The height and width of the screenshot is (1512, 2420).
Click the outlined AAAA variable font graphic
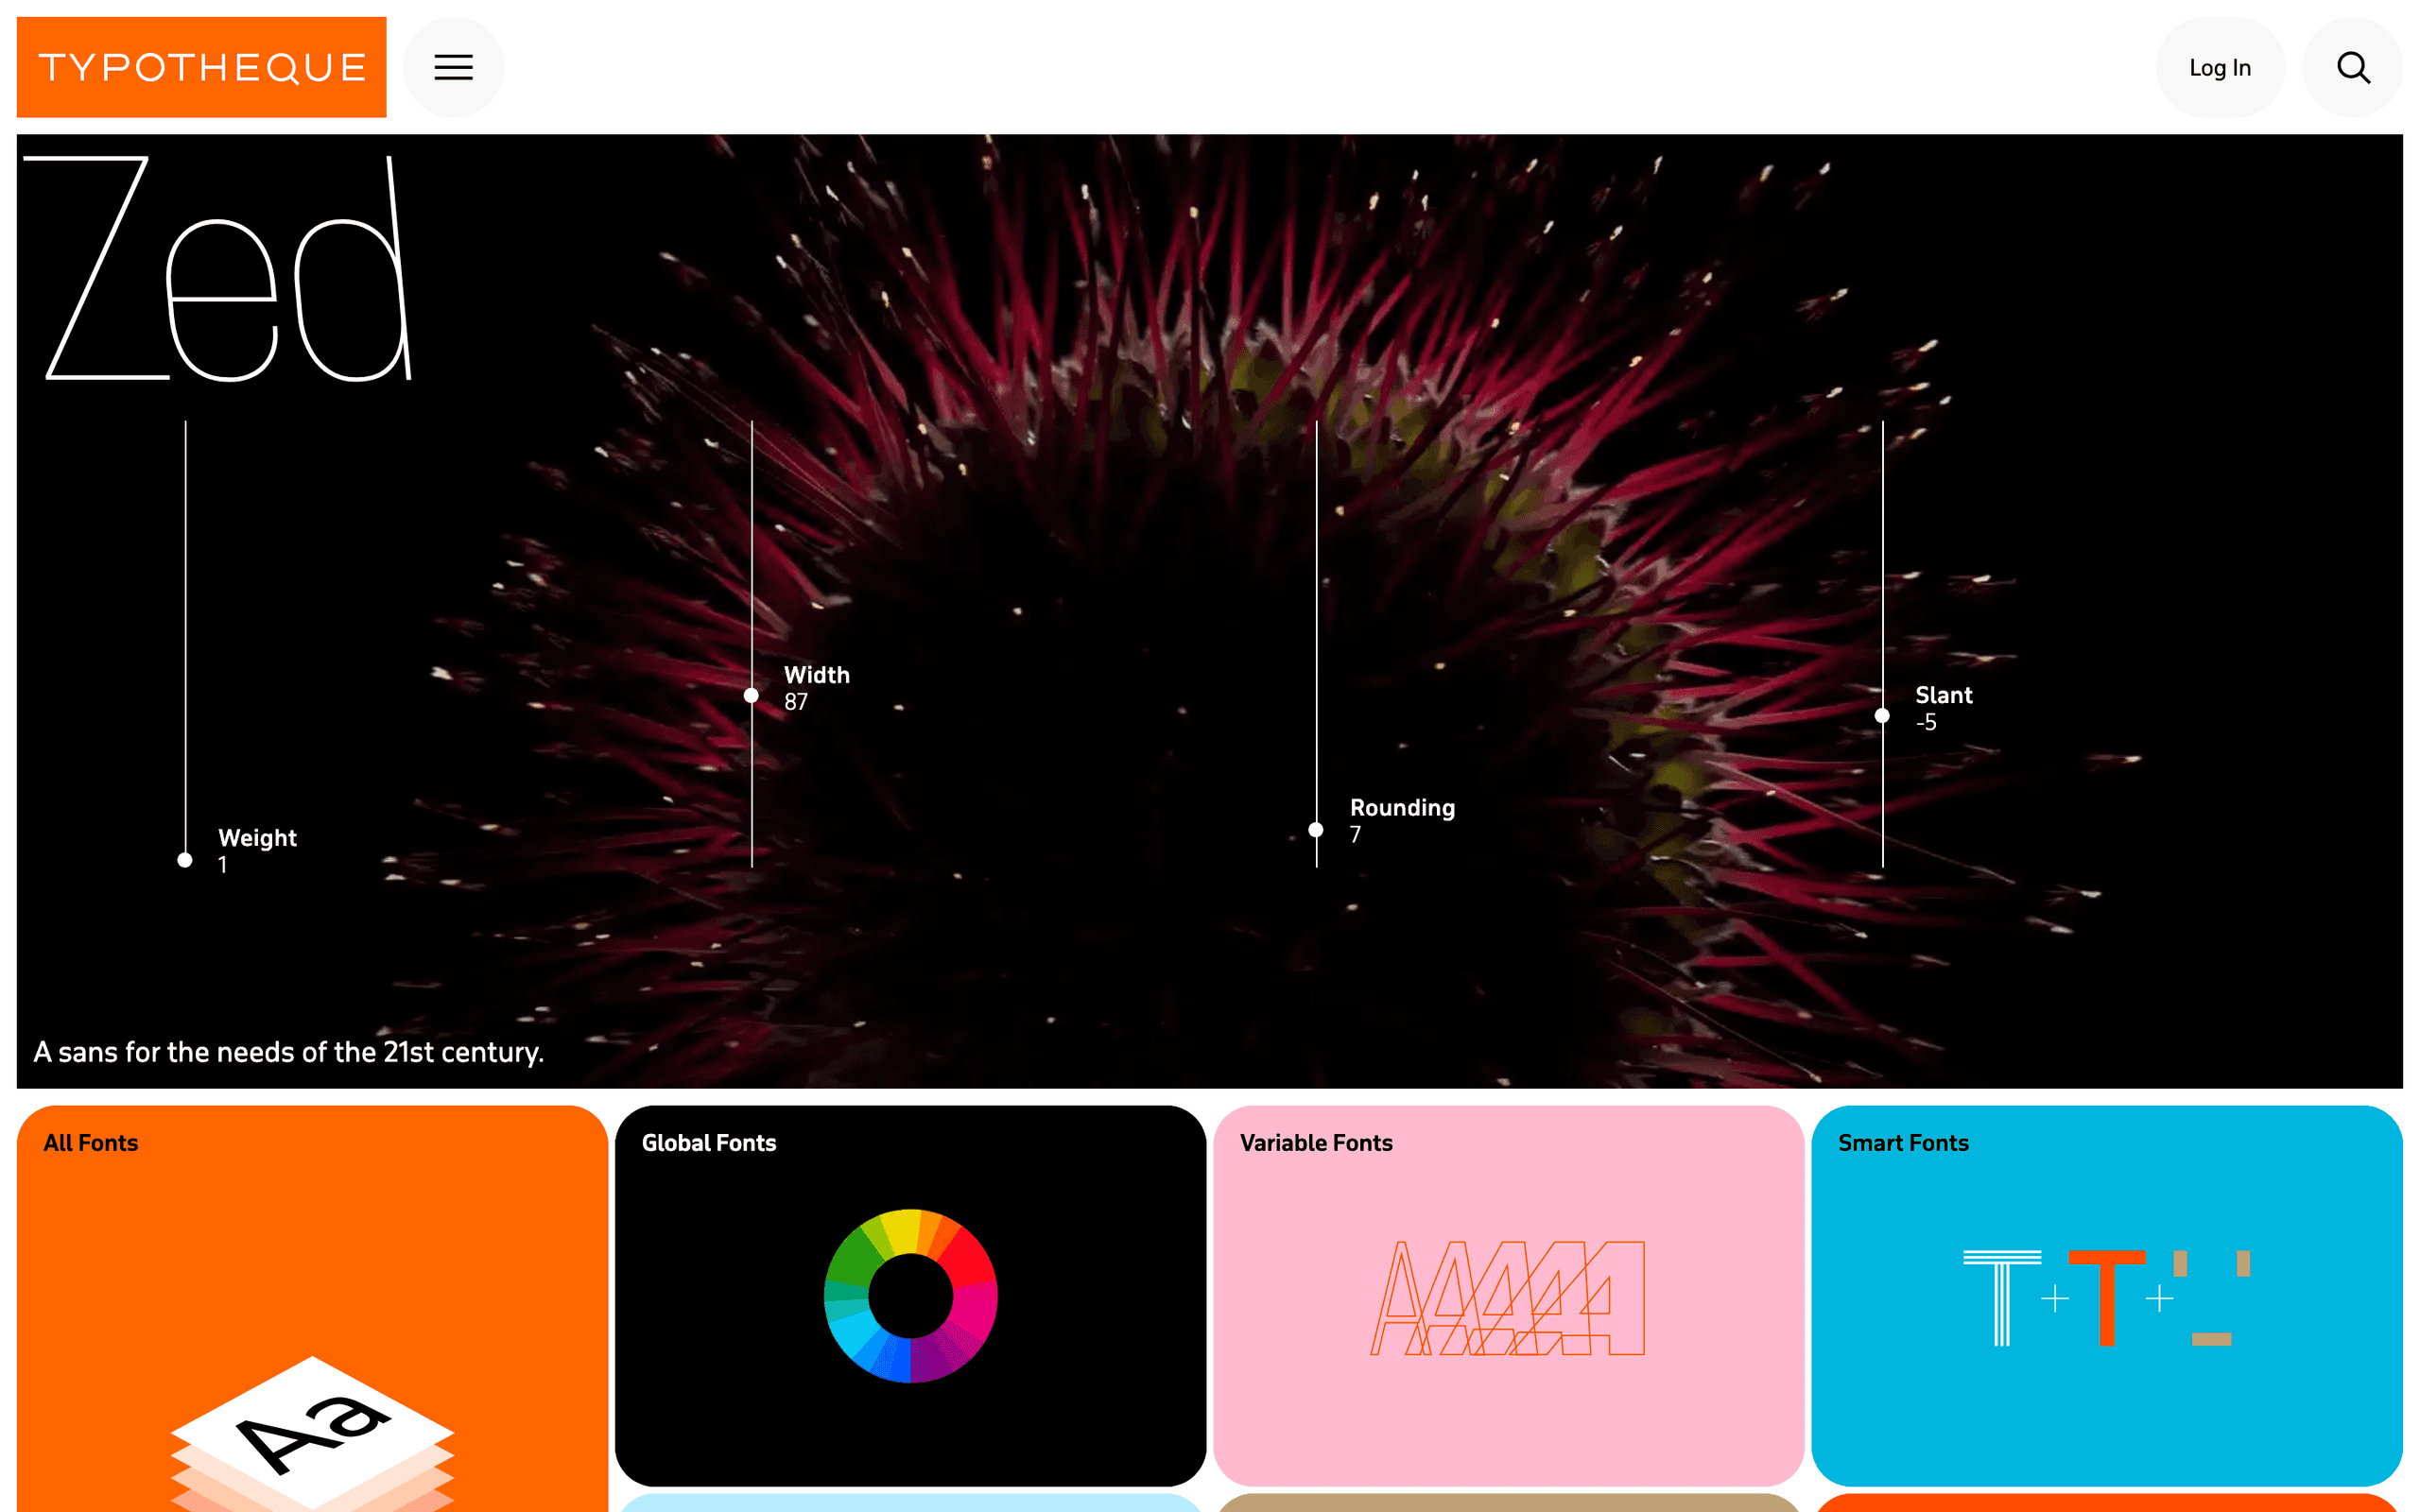click(x=1507, y=1298)
